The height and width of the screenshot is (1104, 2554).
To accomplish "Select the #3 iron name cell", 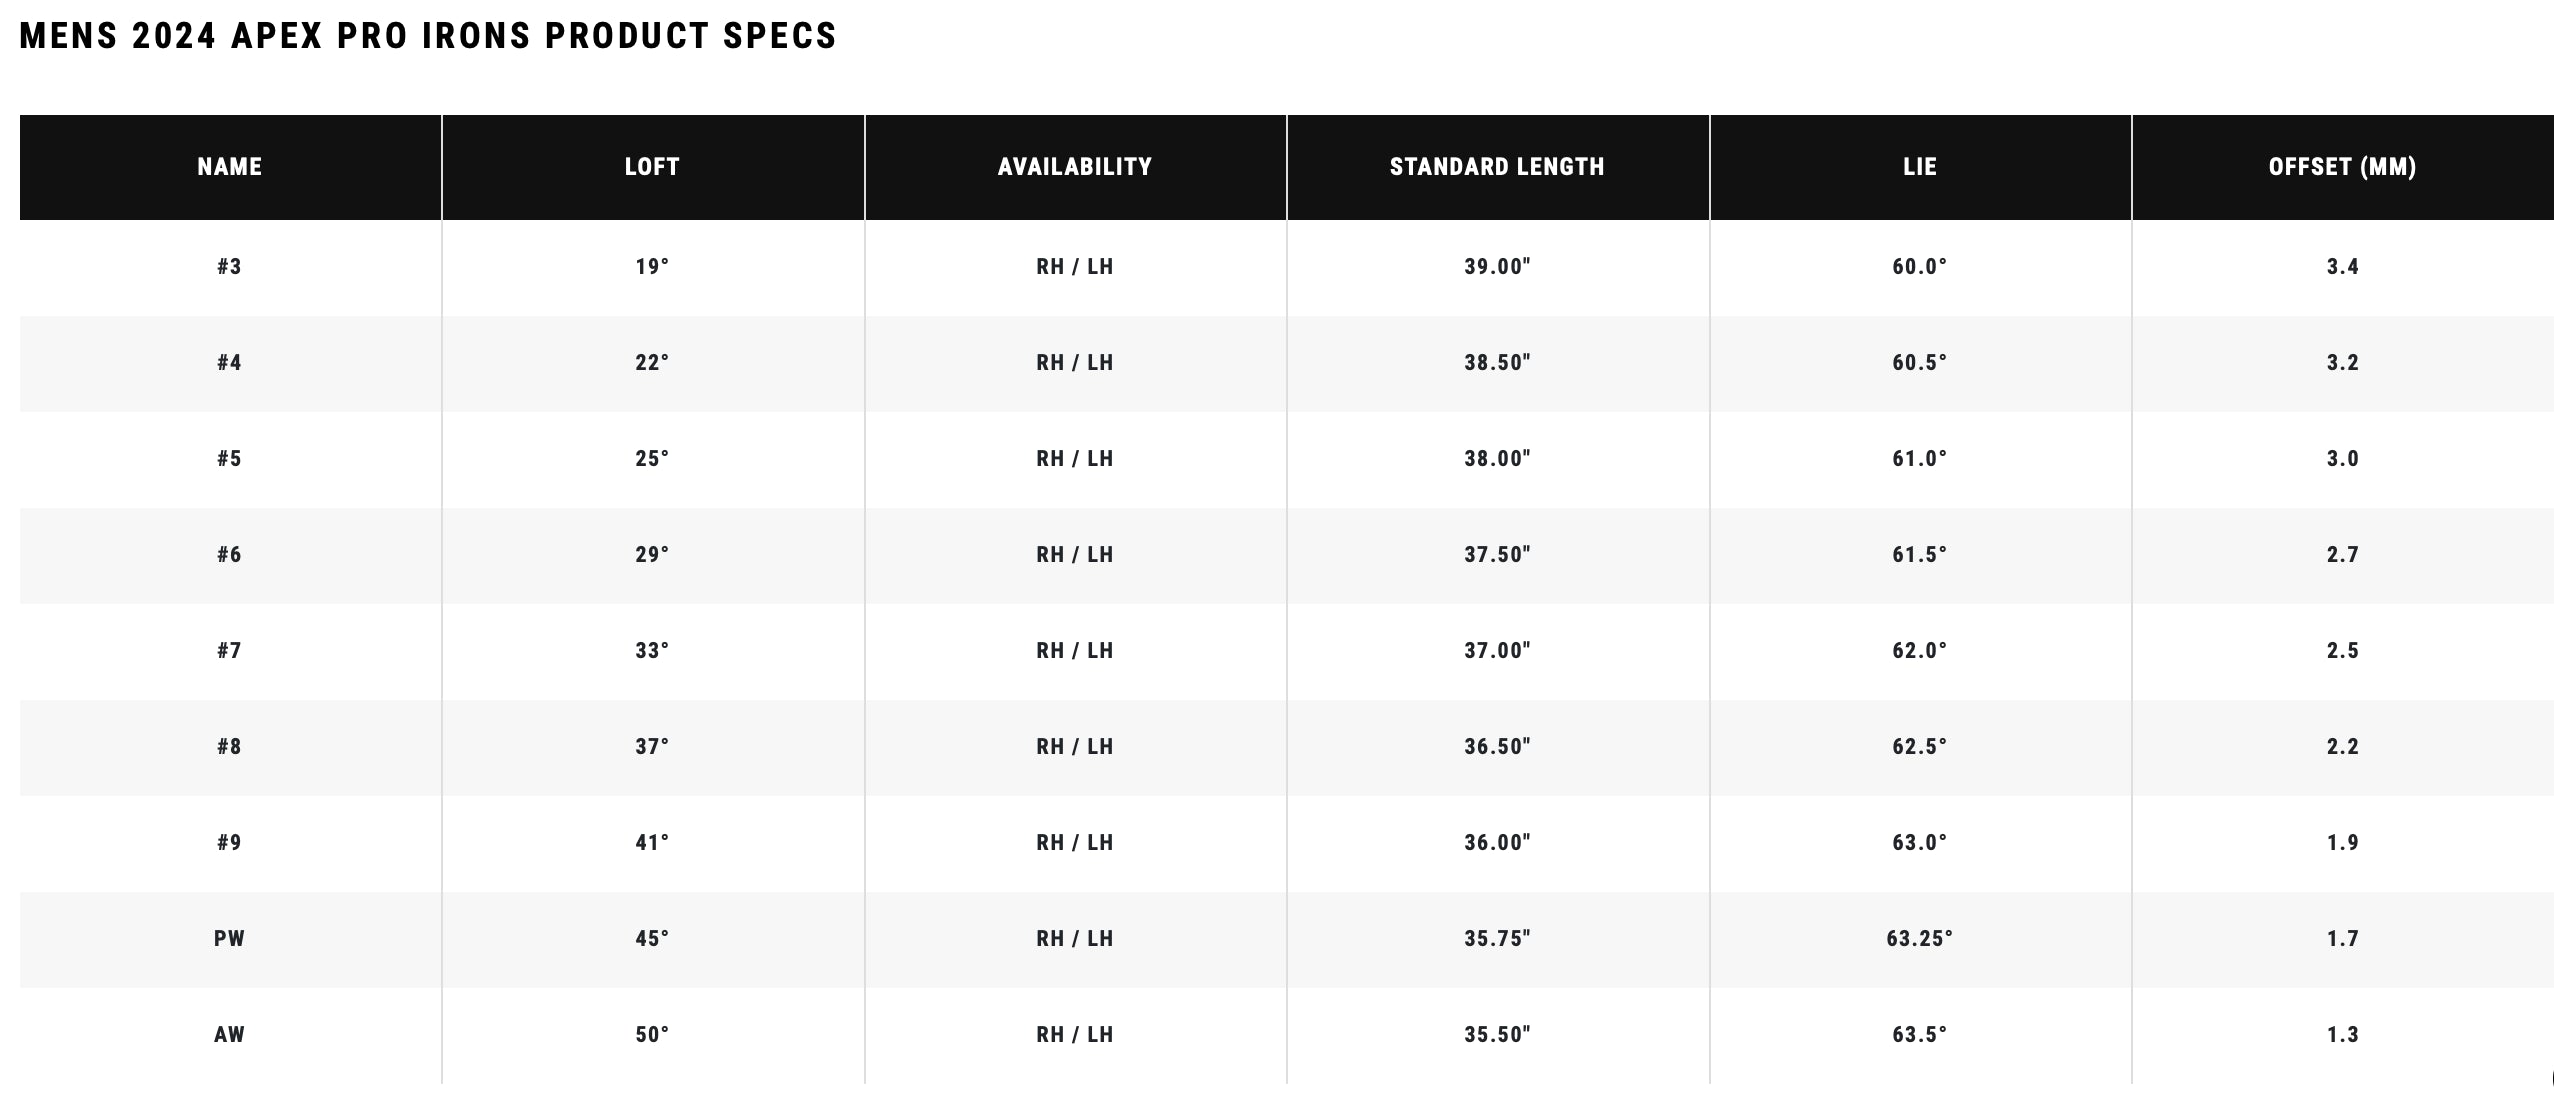I will tap(230, 267).
